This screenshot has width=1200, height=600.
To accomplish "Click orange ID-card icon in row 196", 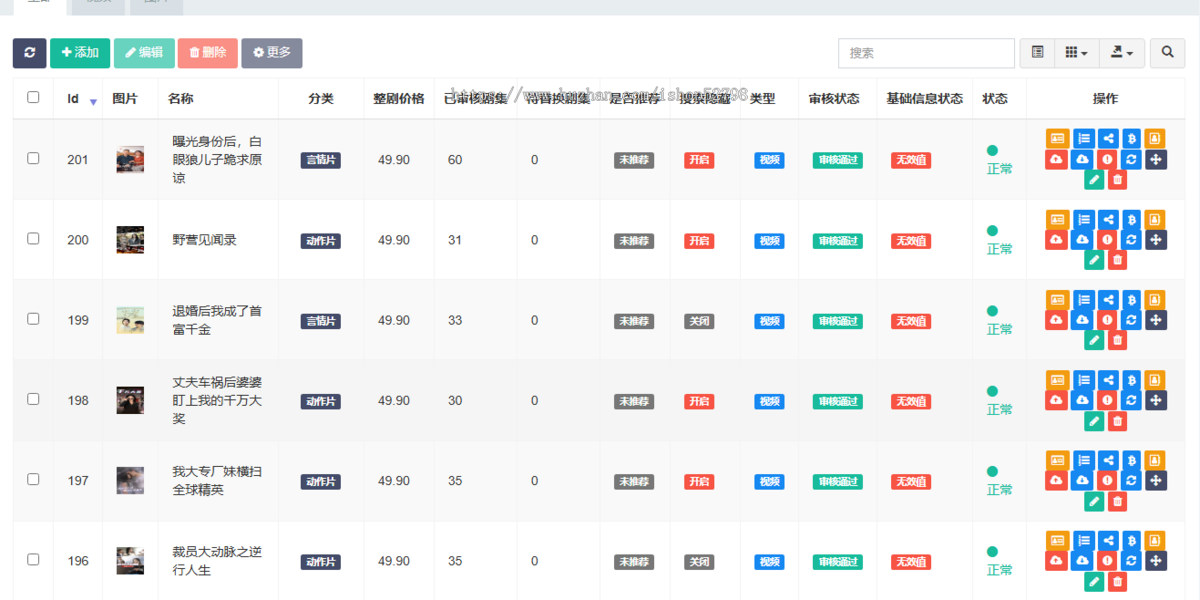I will (x=1057, y=539).
